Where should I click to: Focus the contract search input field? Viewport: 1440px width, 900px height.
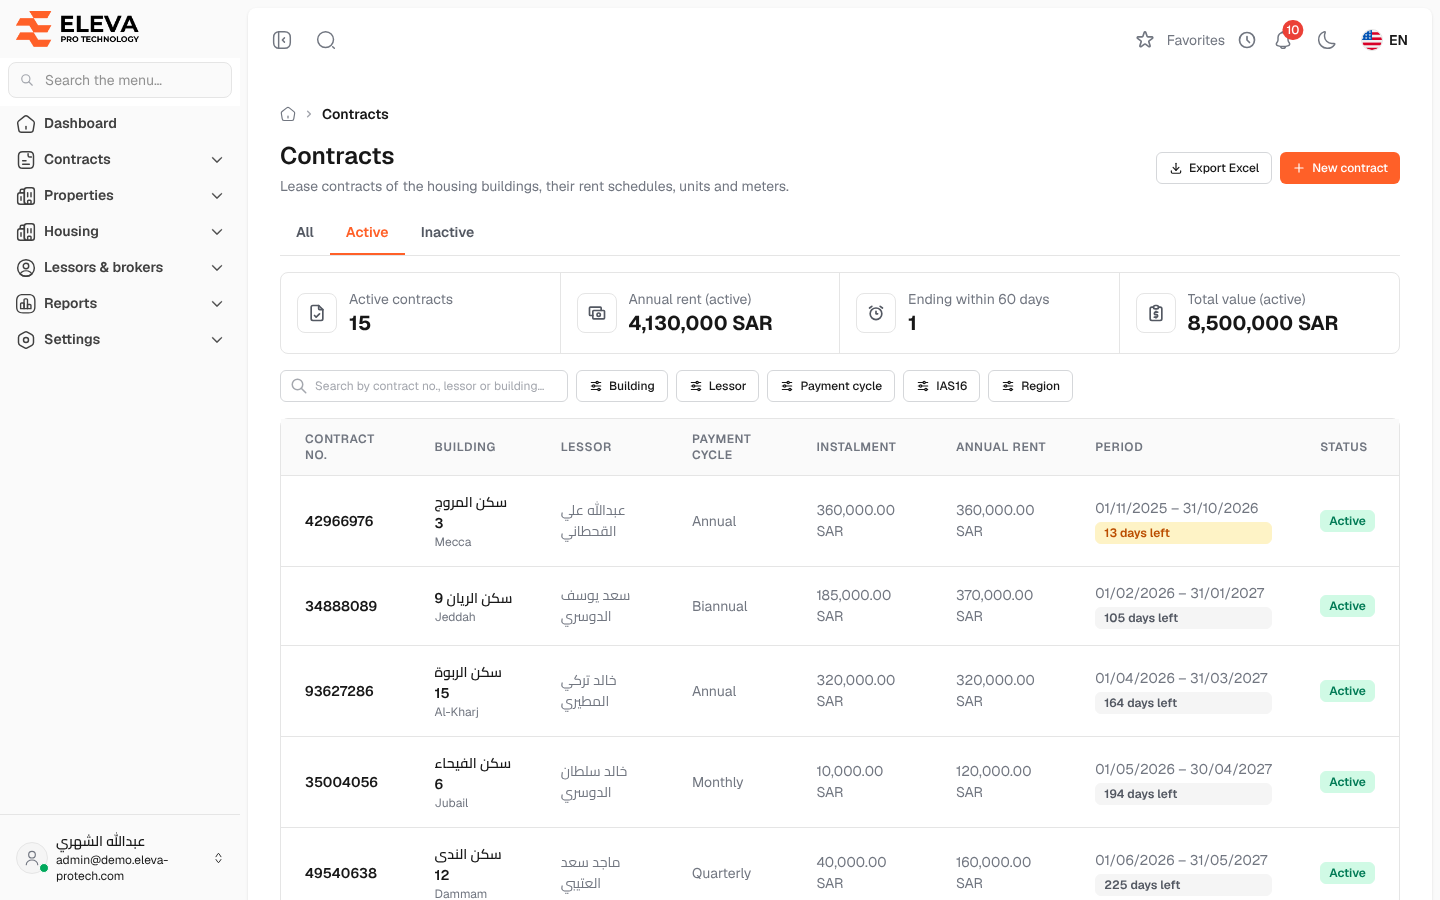(424, 386)
